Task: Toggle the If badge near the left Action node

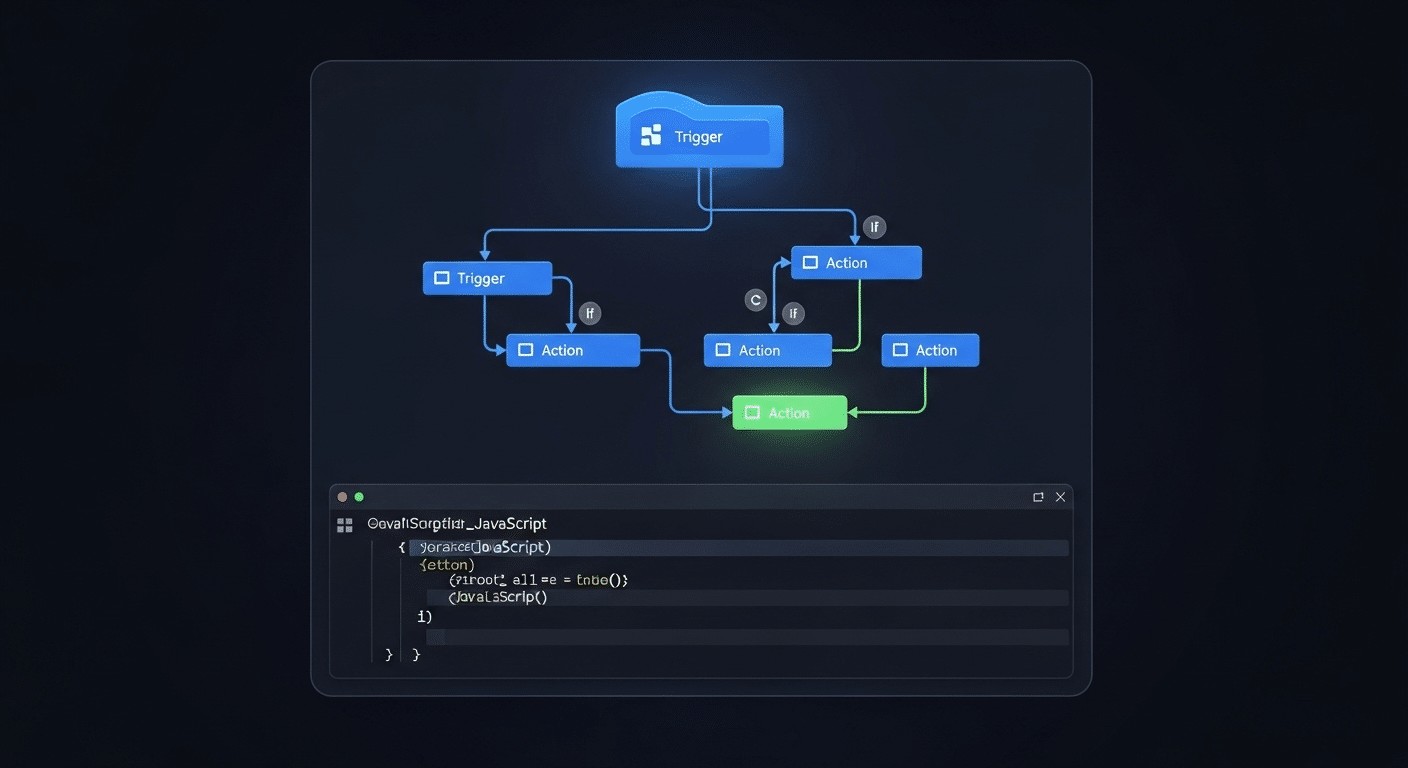Action: coord(590,313)
